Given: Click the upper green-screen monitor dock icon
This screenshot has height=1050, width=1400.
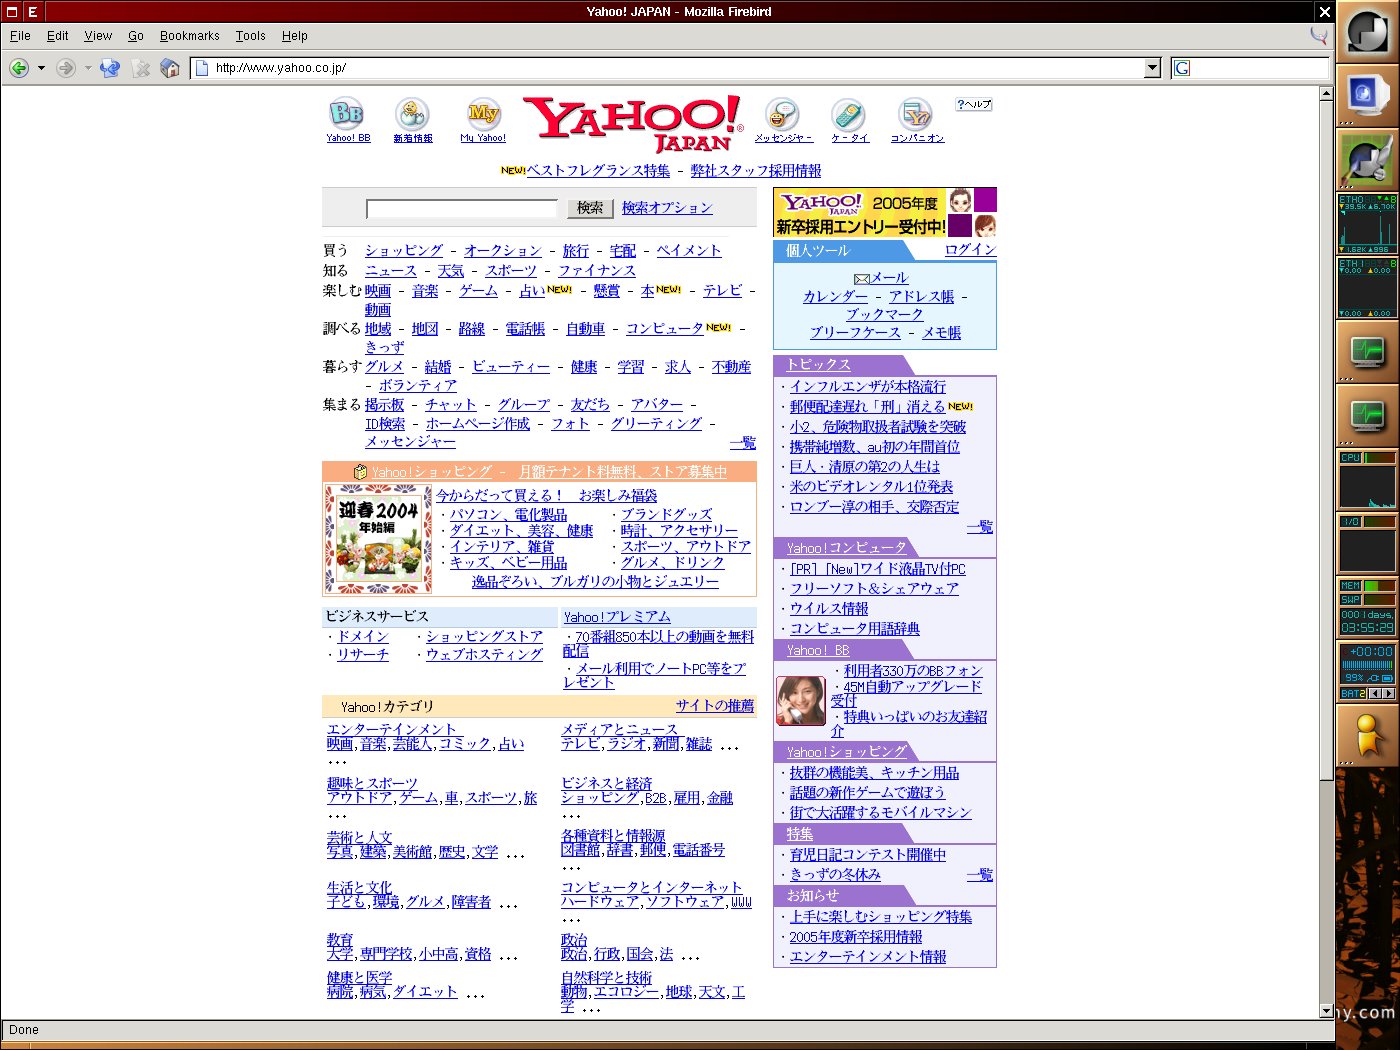Looking at the screenshot, I should (x=1367, y=352).
